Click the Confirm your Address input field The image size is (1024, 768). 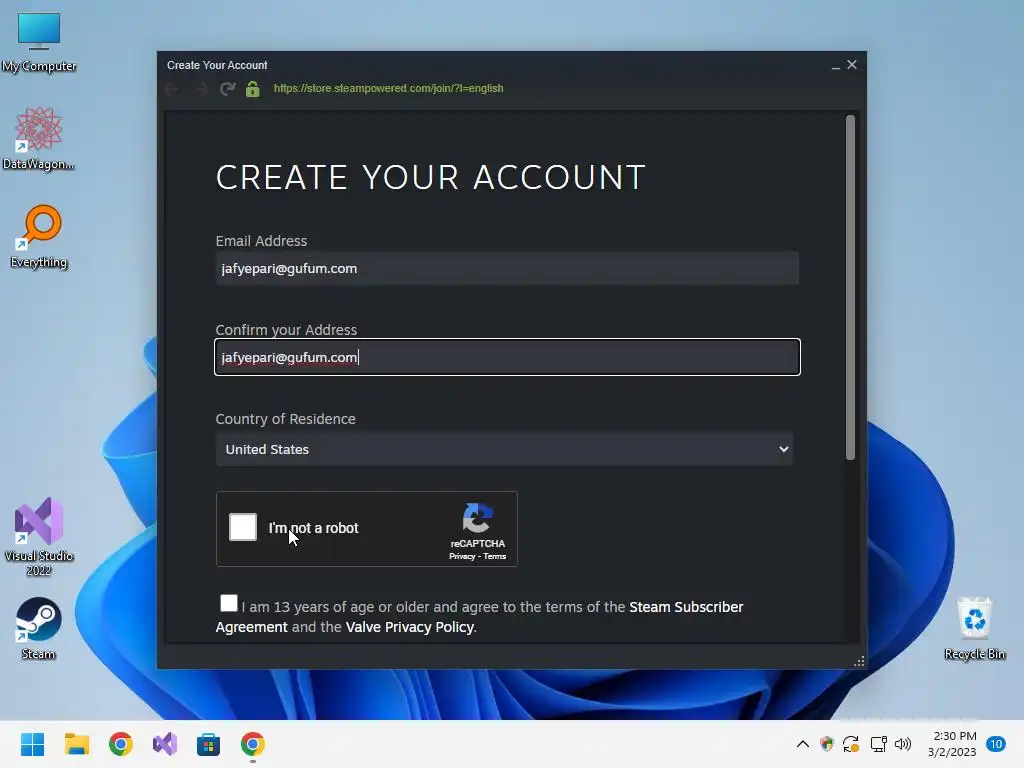pos(507,357)
